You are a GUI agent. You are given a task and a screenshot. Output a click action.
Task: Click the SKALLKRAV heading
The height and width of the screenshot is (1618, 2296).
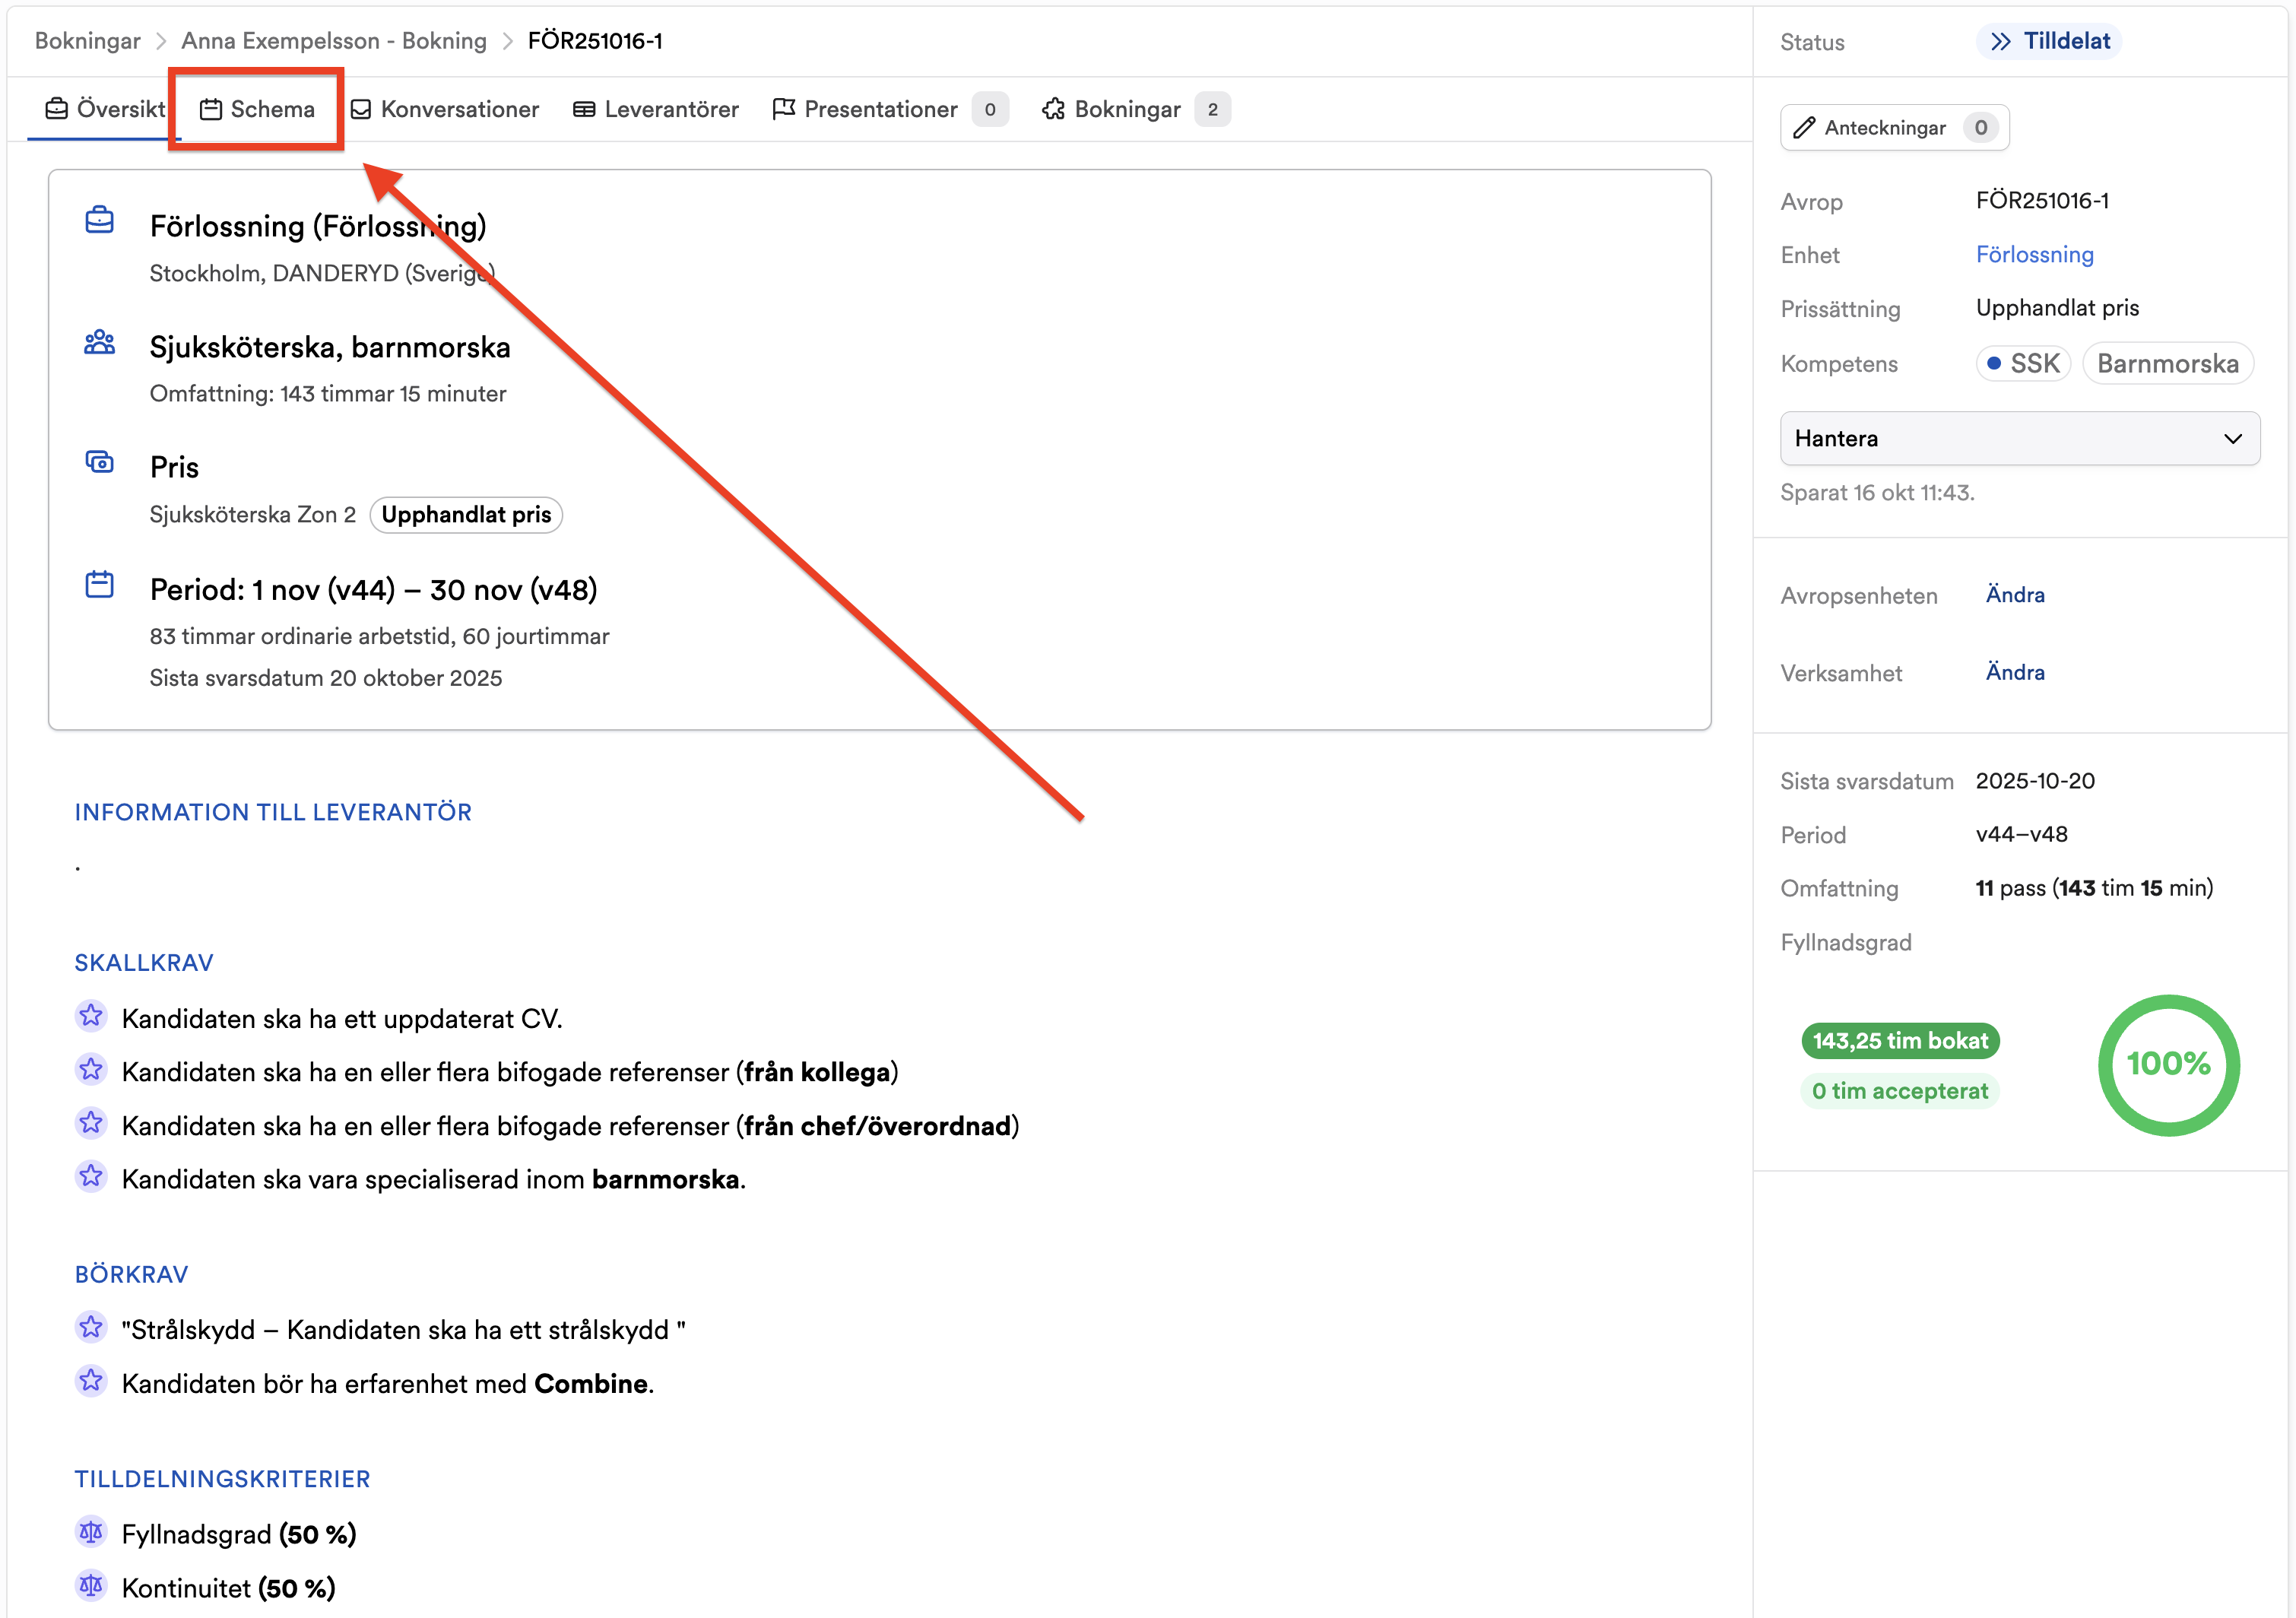pos(144,962)
